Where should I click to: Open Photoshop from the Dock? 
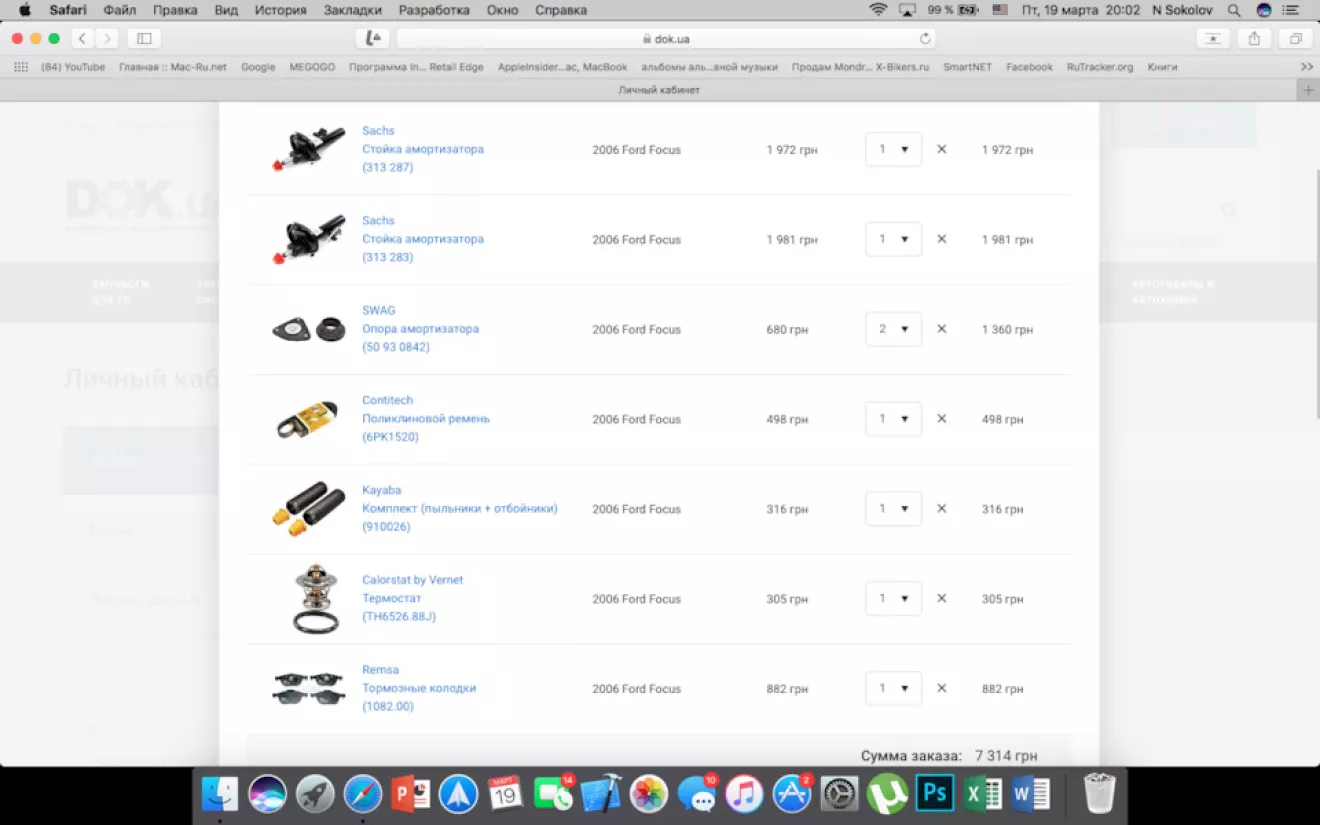pyautogui.click(x=935, y=795)
